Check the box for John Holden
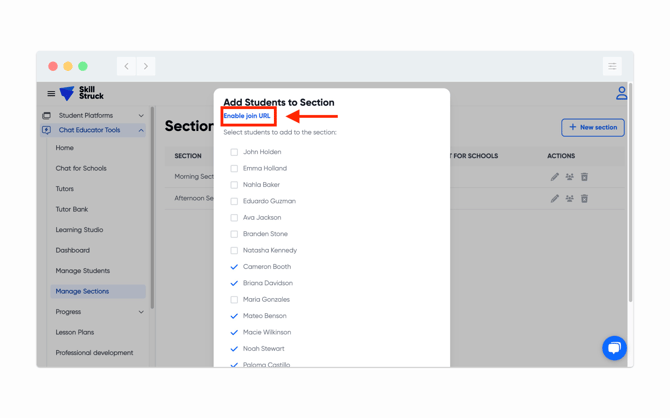This screenshot has width=670, height=418. point(234,152)
